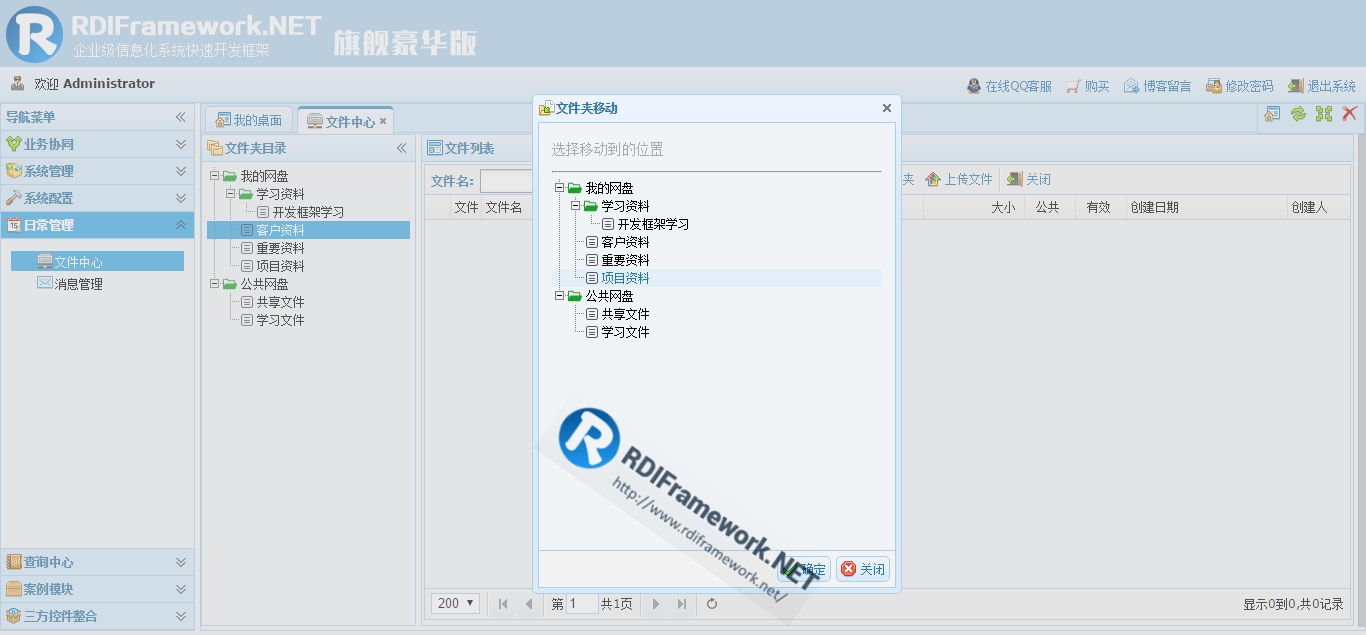Click the 查询中心 book icon
The height and width of the screenshot is (635, 1366).
[14, 562]
